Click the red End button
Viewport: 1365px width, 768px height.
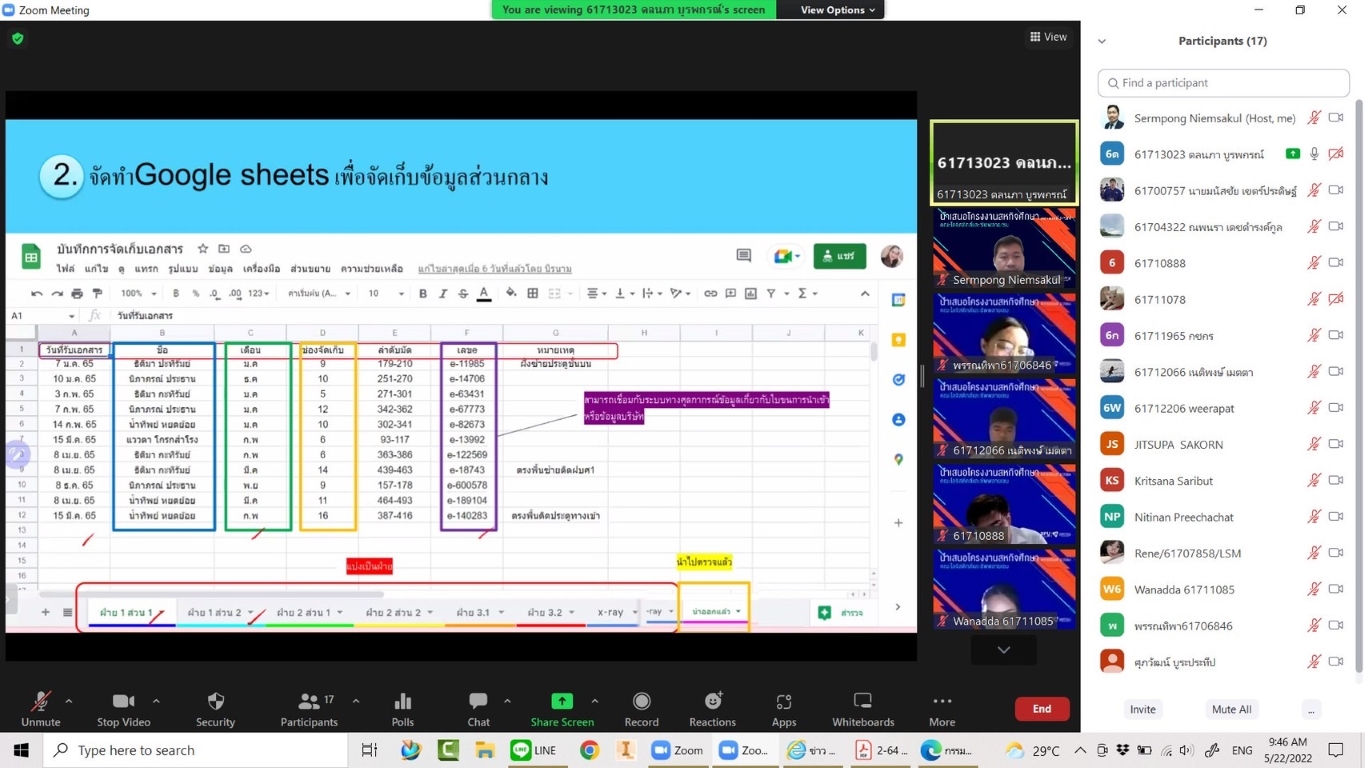[x=1042, y=709]
